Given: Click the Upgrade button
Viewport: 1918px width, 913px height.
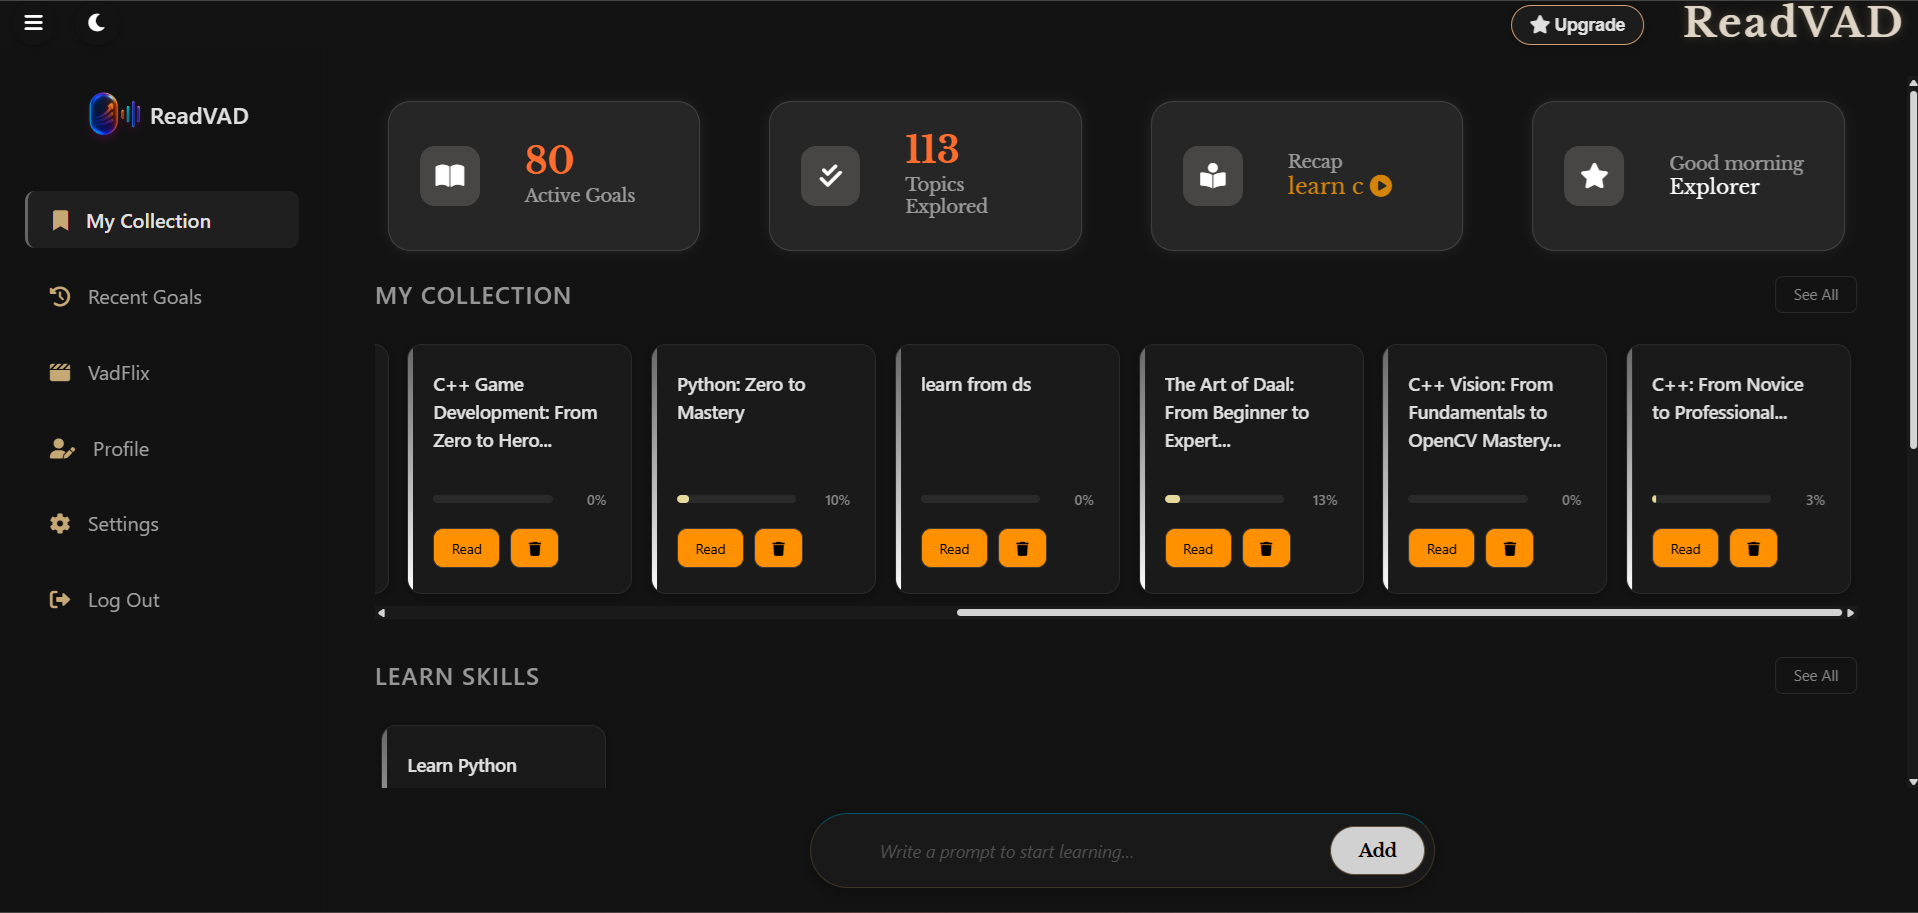Looking at the screenshot, I should (x=1577, y=25).
